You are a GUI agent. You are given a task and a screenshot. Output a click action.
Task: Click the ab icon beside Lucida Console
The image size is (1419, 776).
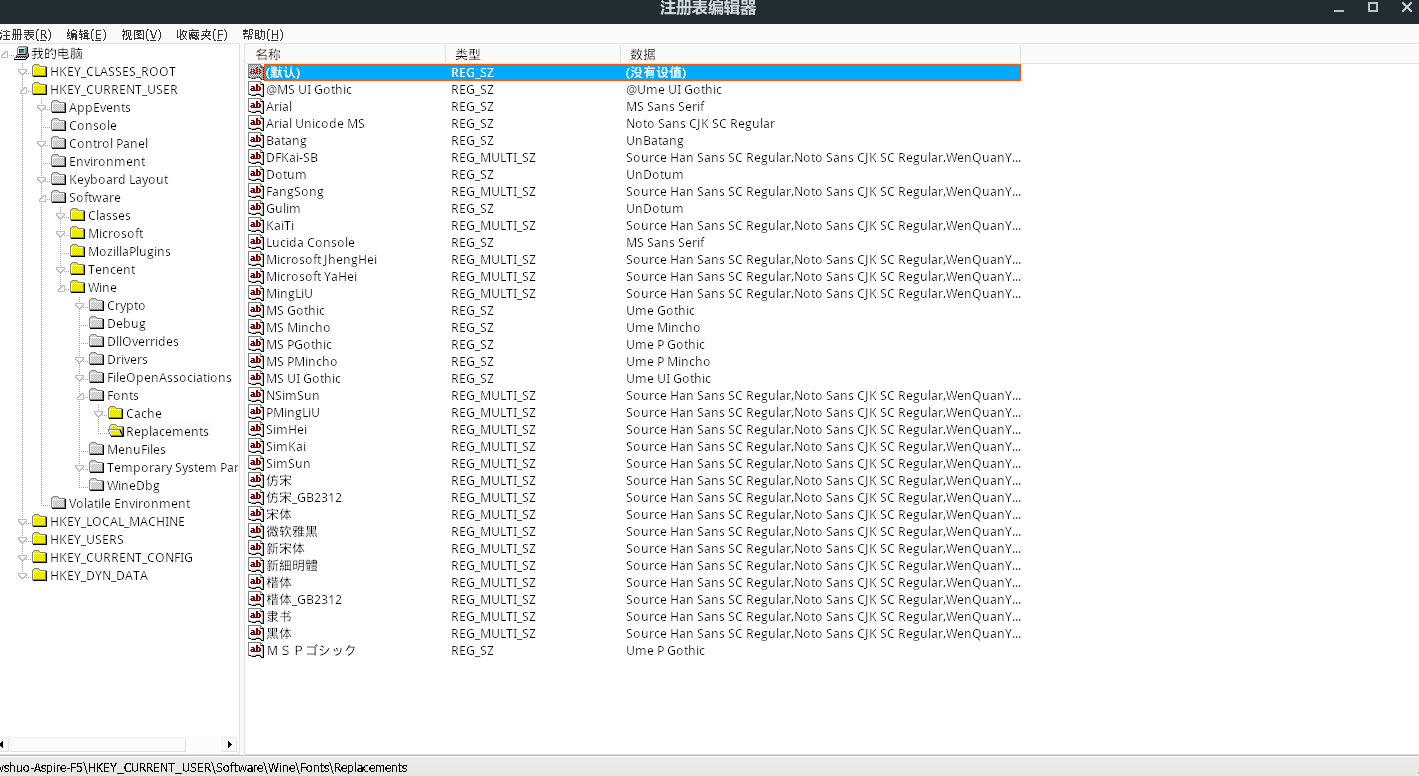tap(256, 242)
